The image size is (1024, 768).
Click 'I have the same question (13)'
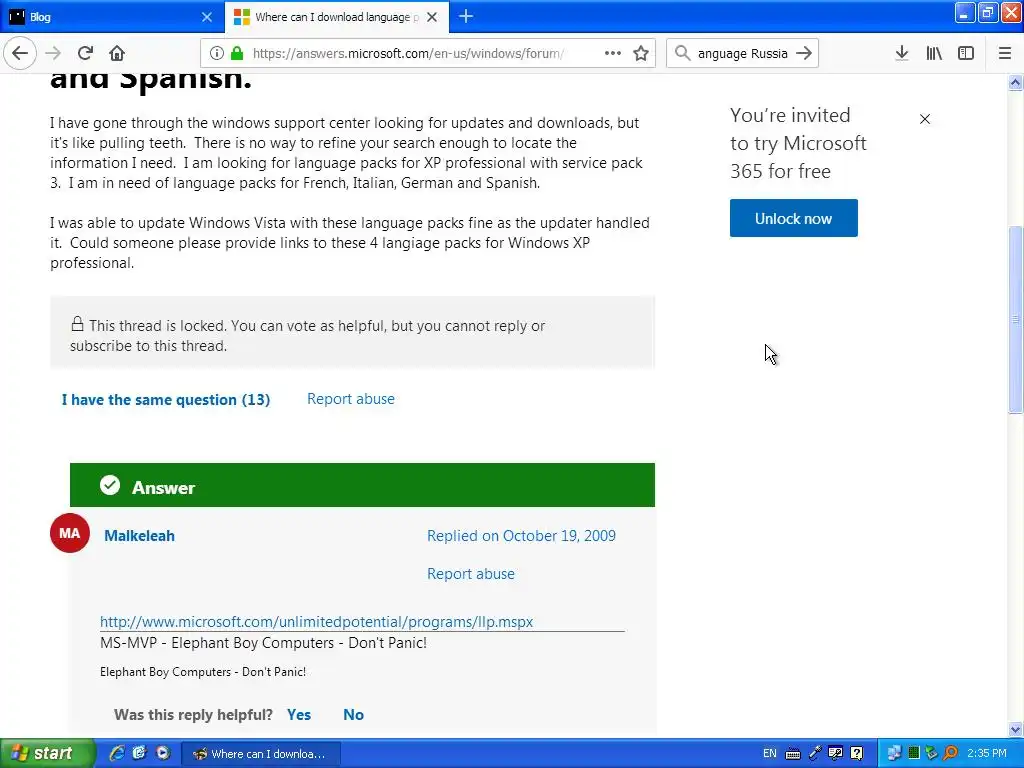click(x=166, y=400)
